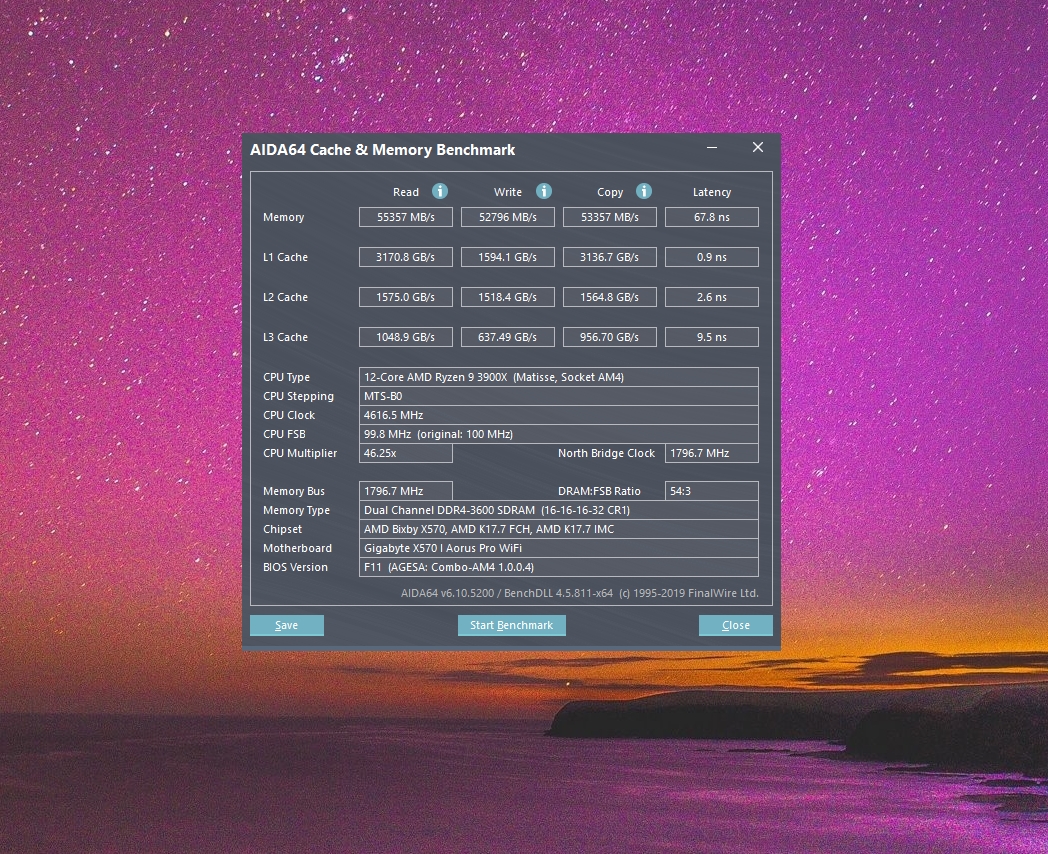Click CPU FSB value 99.8 MHz
Screen dimensions: 1048x854
coord(559,434)
